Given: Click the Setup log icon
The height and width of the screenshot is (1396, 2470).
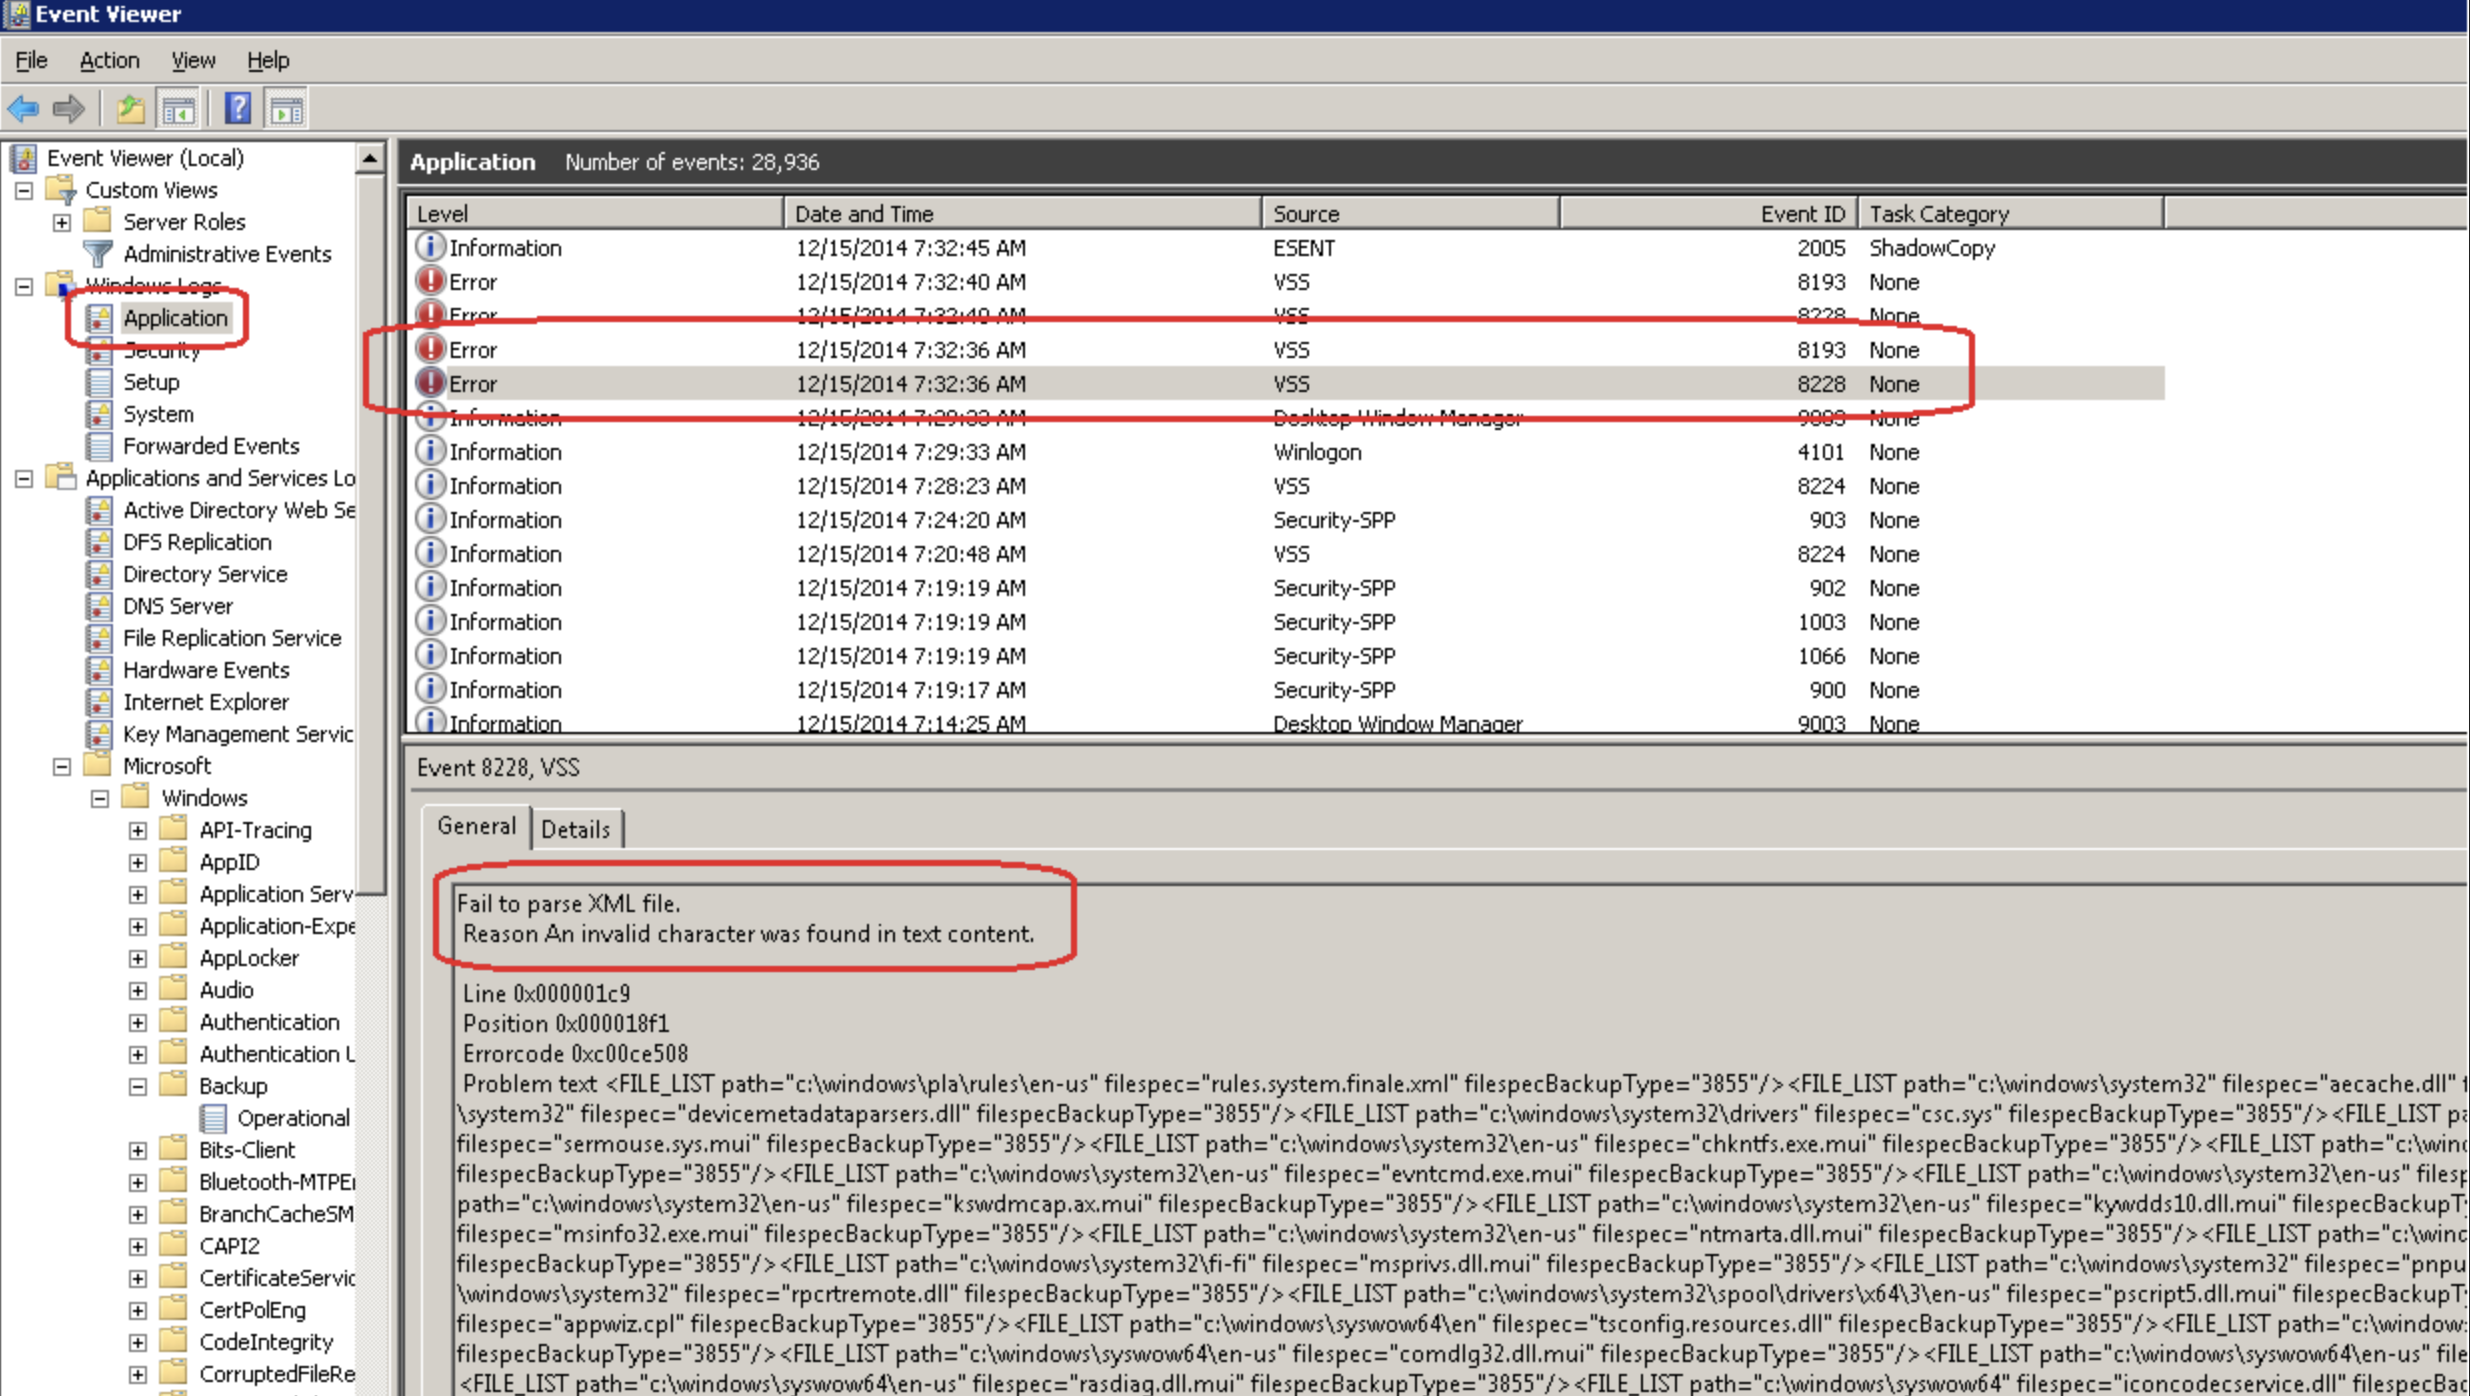Looking at the screenshot, I should pos(99,382).
